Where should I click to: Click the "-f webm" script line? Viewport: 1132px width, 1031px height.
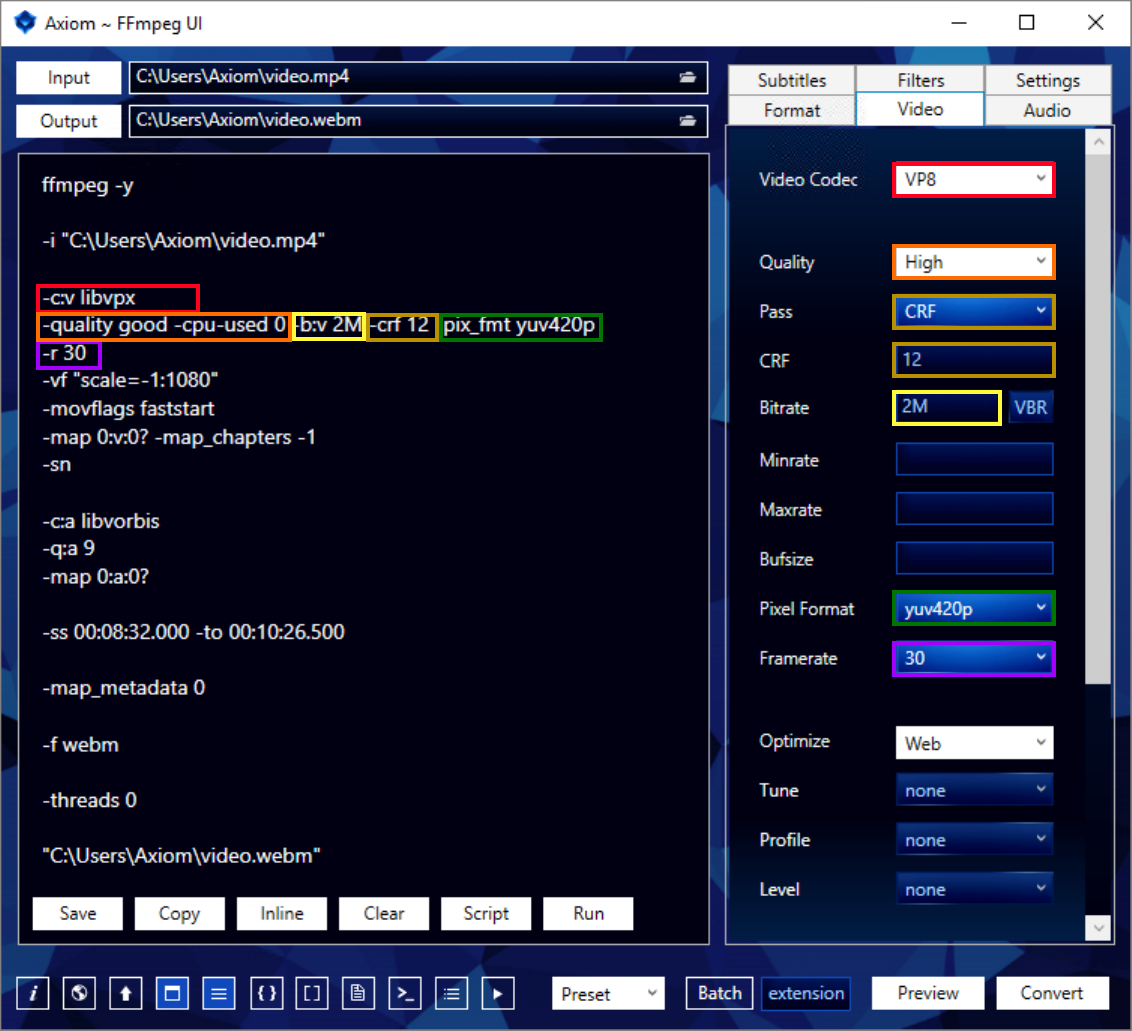click(80, 744)
